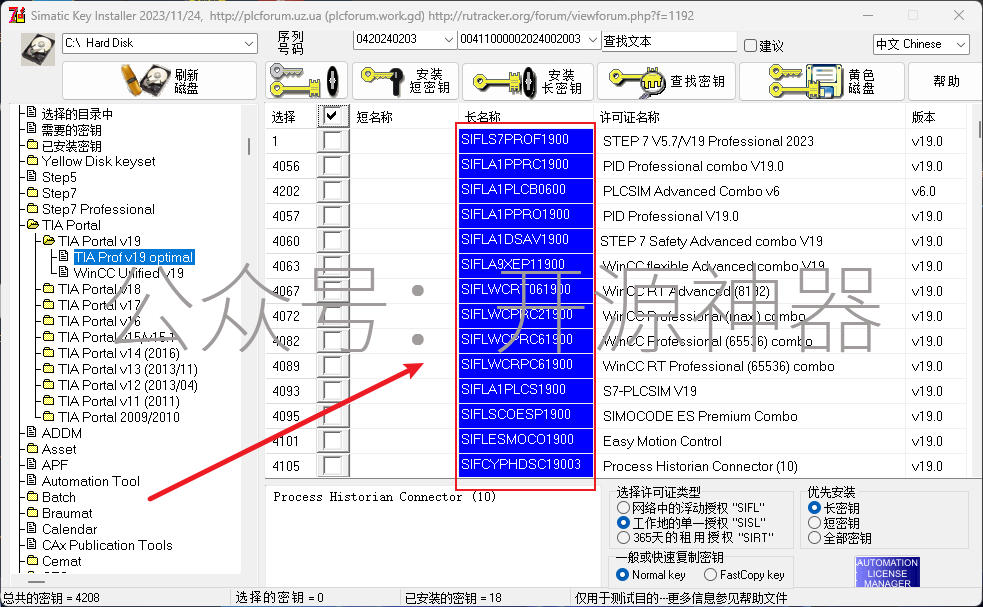This screenshot has width=983, height=607.
Task: Click SIMOCODE ES Premium Combo license name
Action: click(700, 416)
